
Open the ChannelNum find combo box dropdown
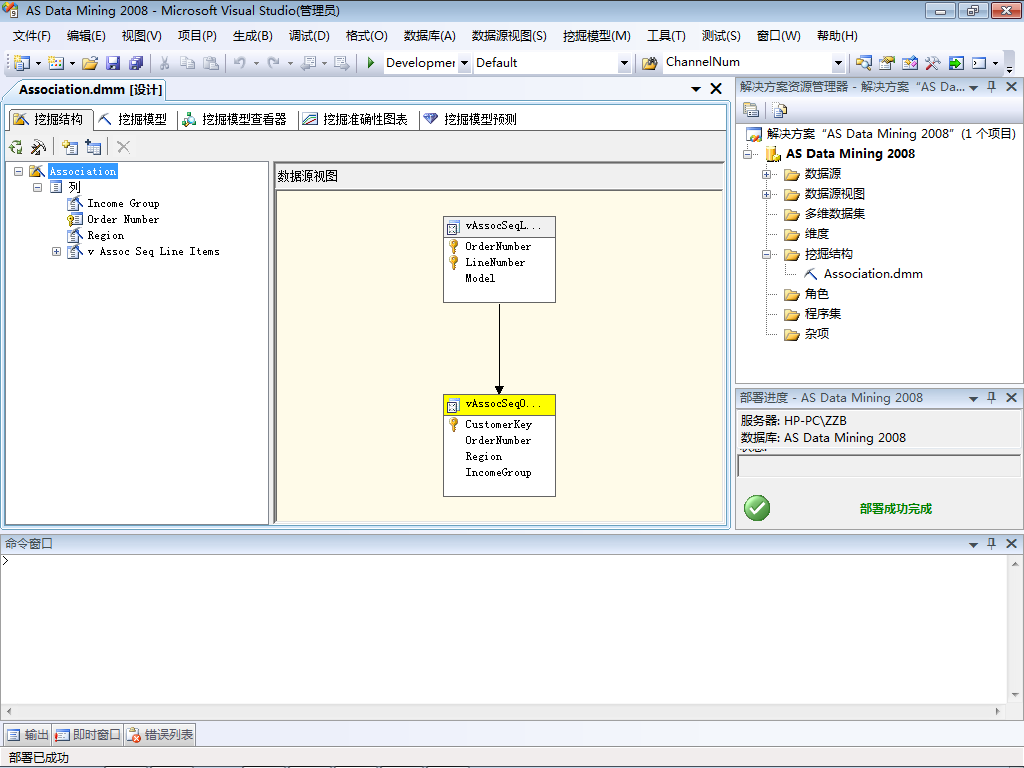[x=839, y=63]
